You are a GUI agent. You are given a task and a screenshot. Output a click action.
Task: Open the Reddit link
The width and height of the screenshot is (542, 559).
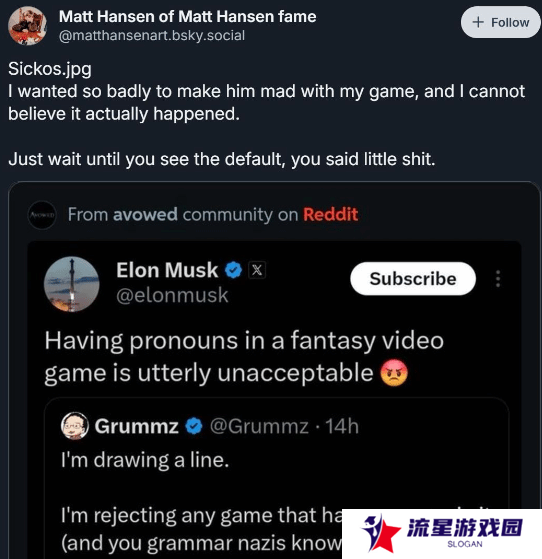pos(331,214)
